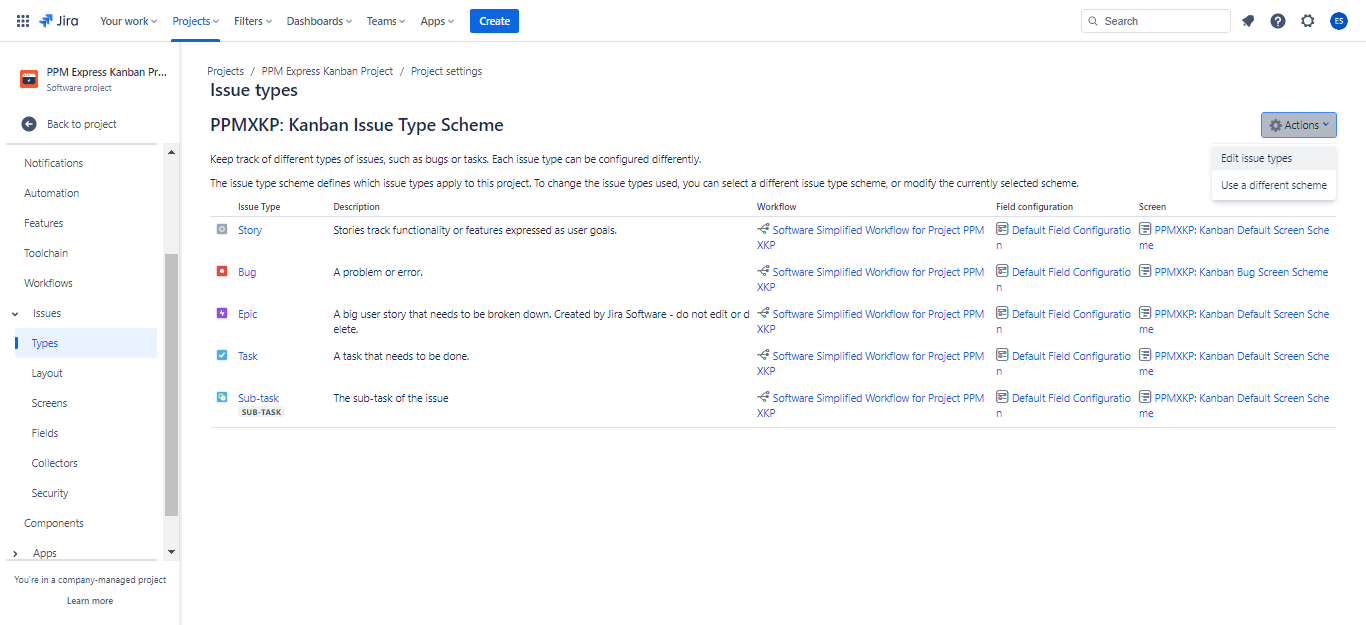
Task: Click the magnifier icon in search box
Action: [x=1093, y=21]
